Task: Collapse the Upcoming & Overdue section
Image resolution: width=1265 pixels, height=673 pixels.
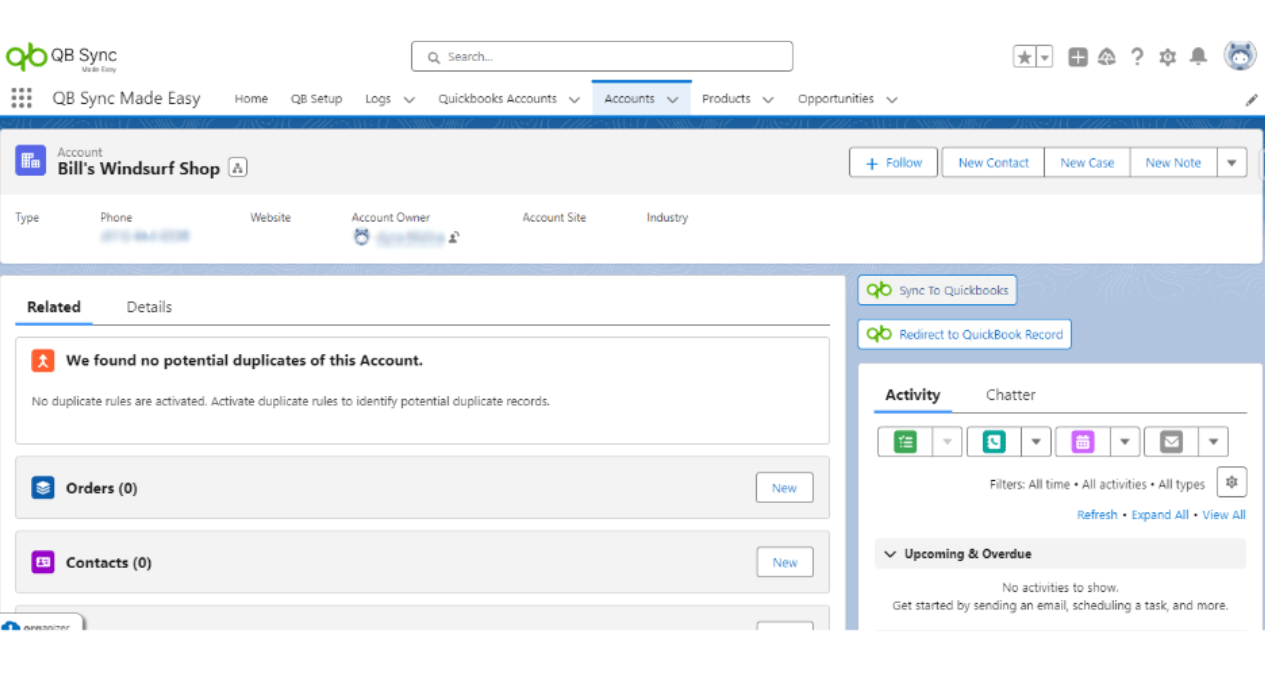Action: pyautogui.click(x=889, y=554)
